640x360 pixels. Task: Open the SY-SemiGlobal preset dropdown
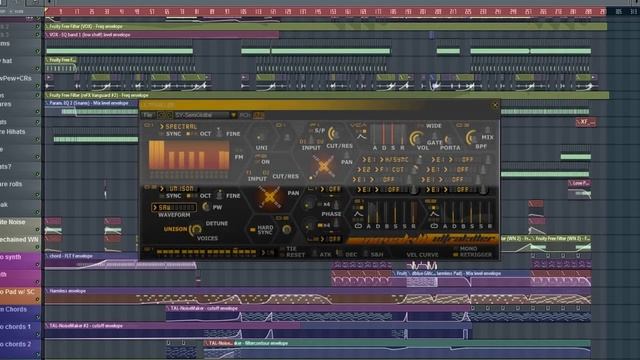201,115
